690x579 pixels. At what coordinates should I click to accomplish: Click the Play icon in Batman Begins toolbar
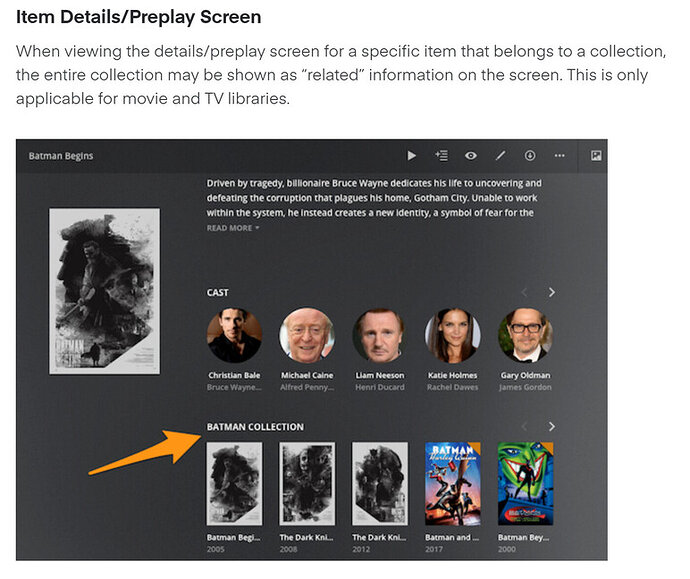point(411,156)
